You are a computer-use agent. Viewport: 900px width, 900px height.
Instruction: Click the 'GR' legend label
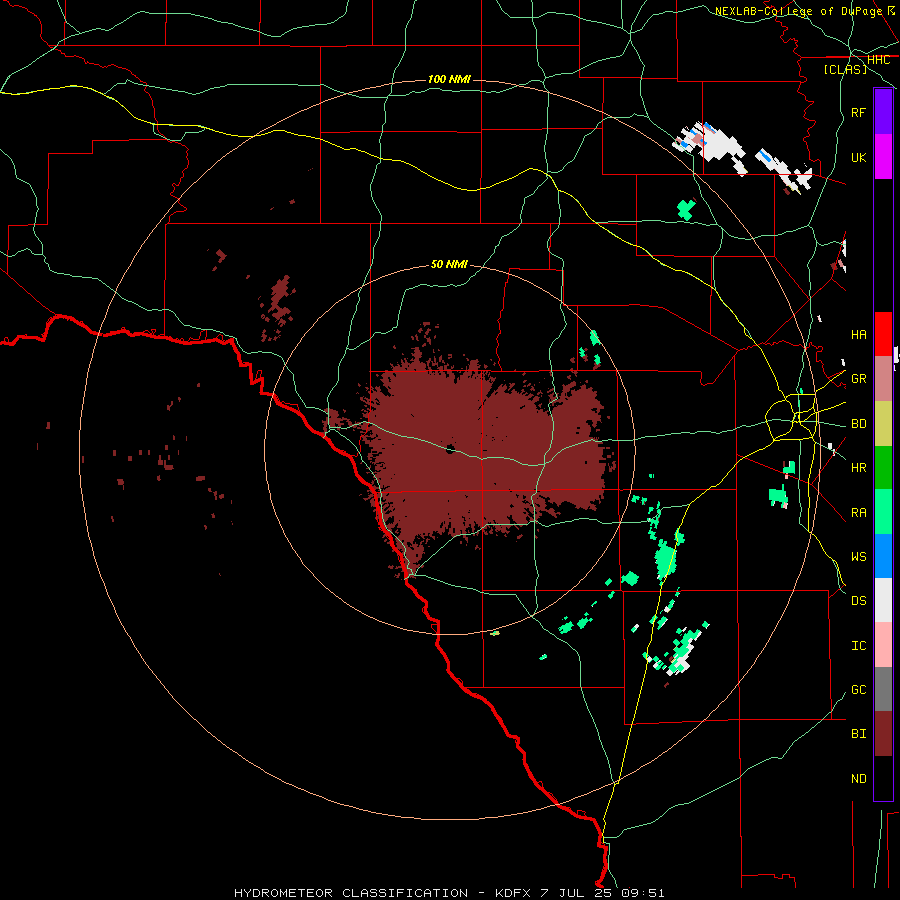point(858,378)
